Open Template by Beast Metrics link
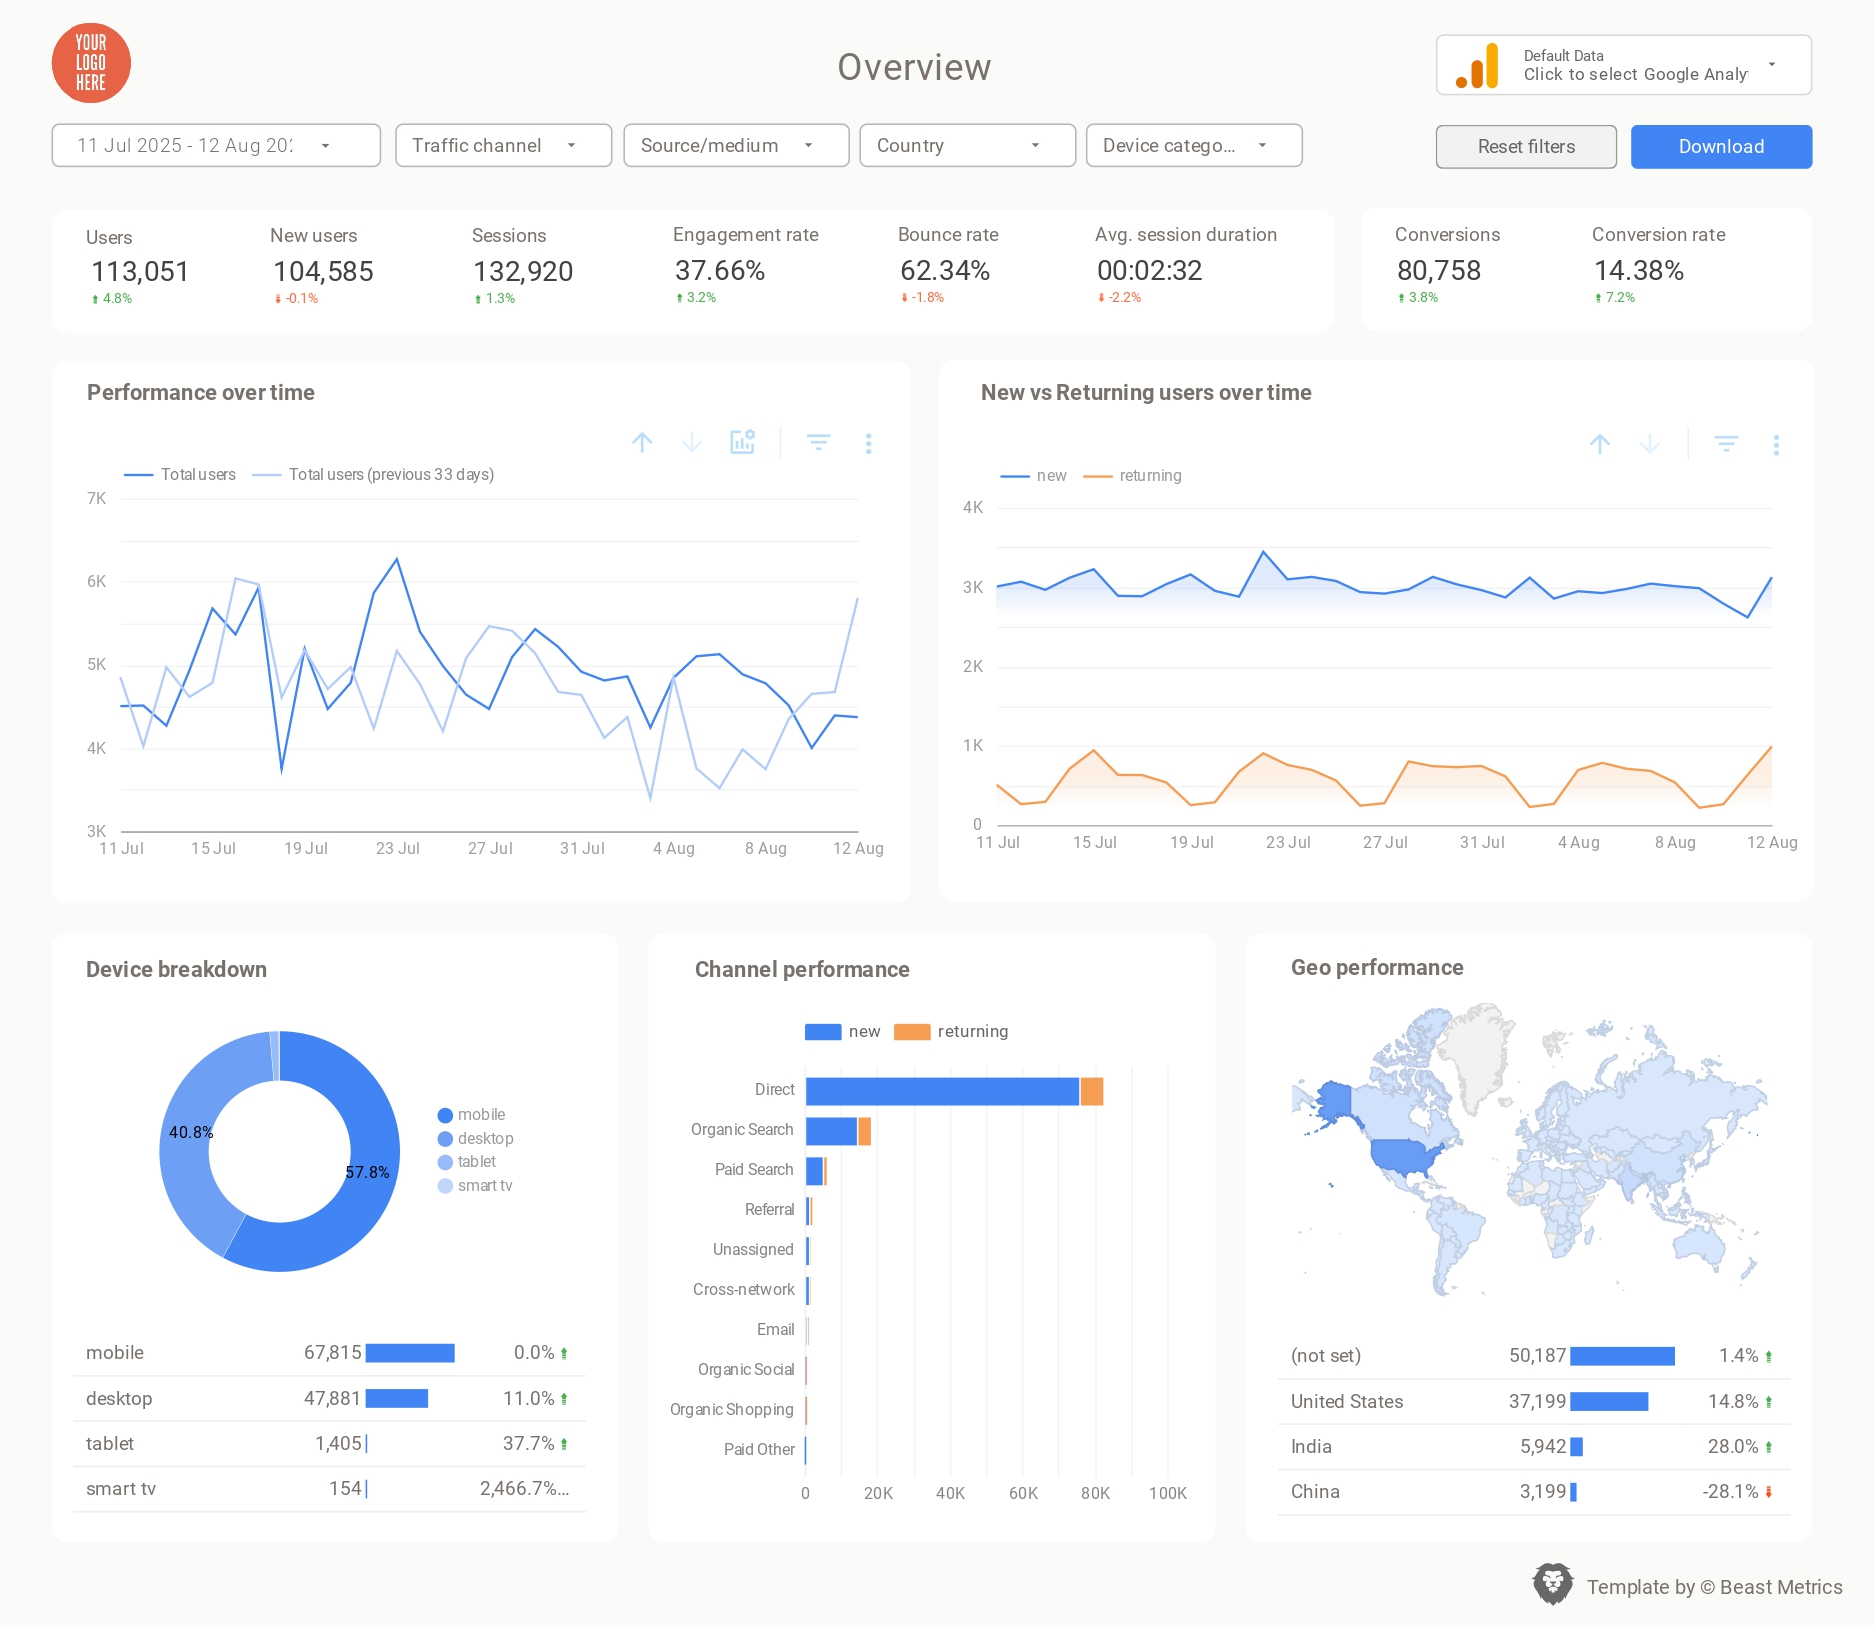The image size is (1875, 1625). point(1714,1587)
